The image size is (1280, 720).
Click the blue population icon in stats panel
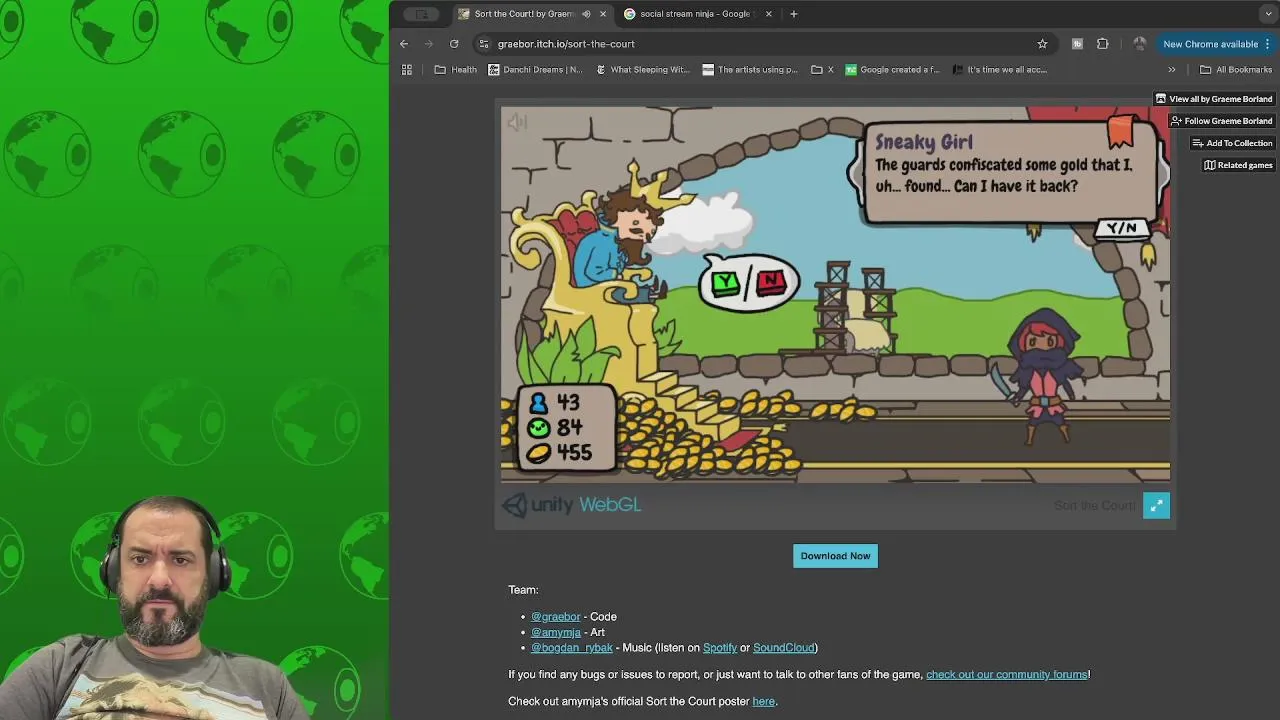538,402
